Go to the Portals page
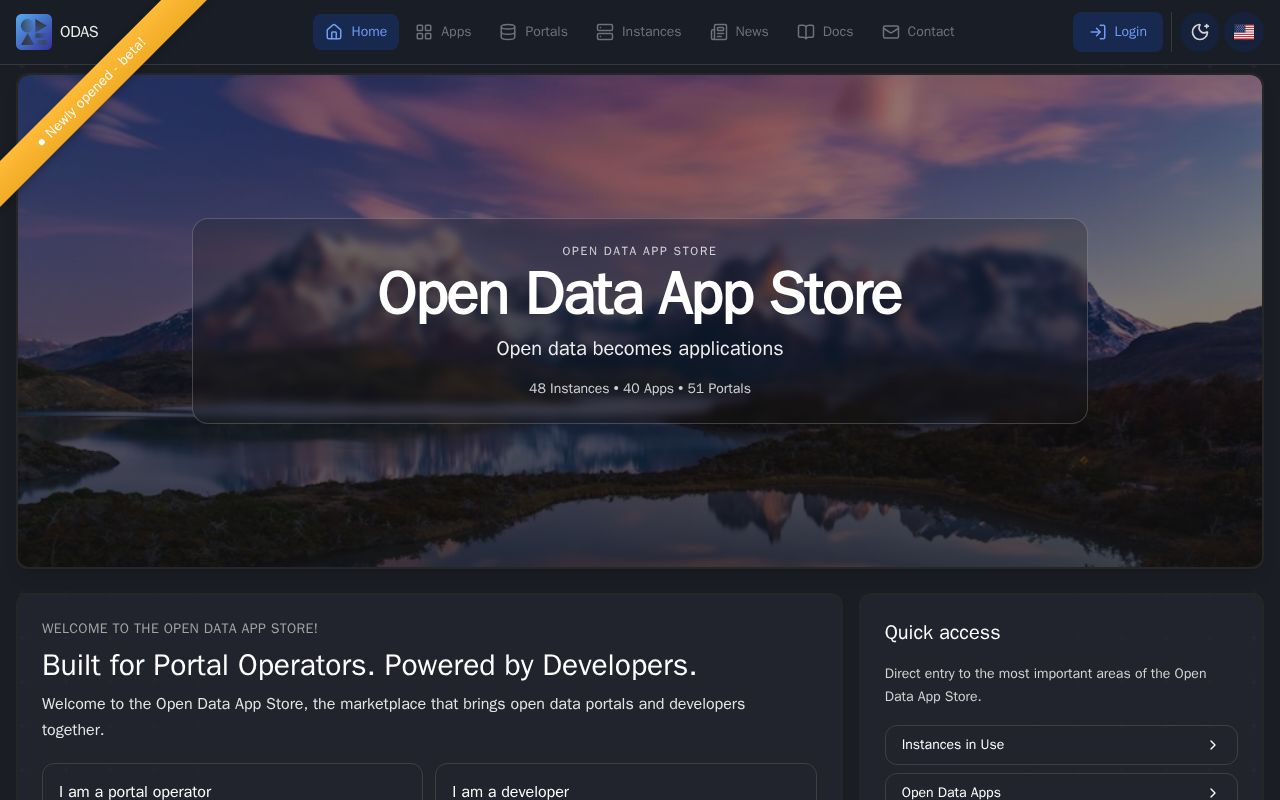Viewport: 1280px width, 800px height. click(533, 32)
